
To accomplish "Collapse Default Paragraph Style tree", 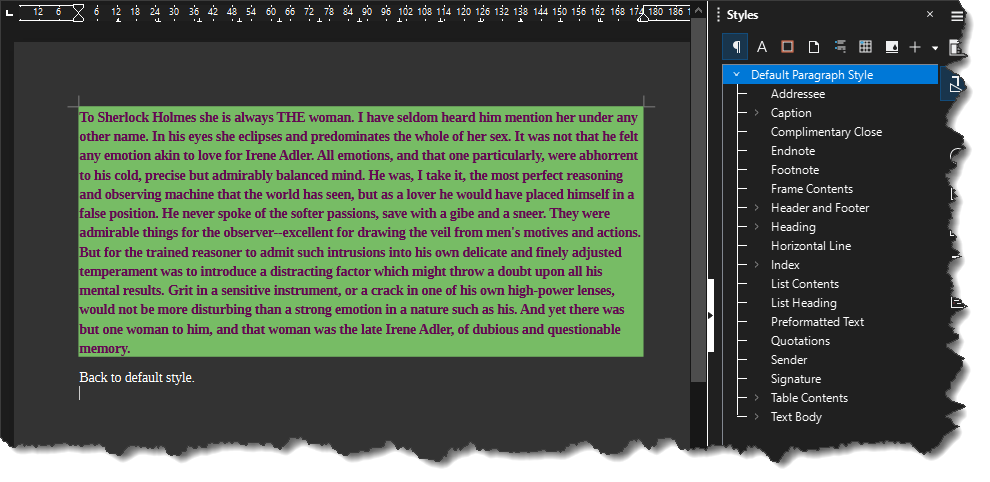I will (x=736, y=75).
